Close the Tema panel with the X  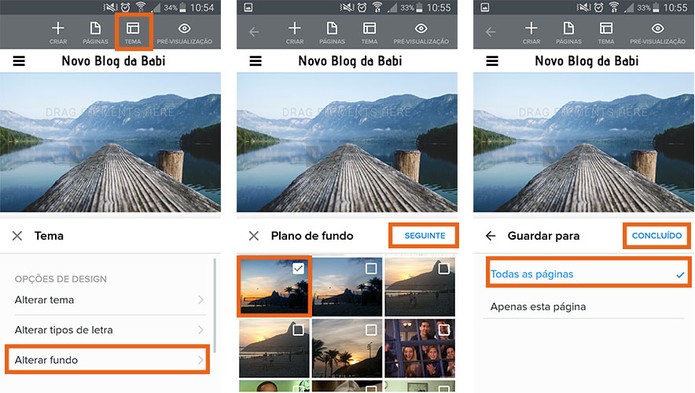tap(17, 236)
